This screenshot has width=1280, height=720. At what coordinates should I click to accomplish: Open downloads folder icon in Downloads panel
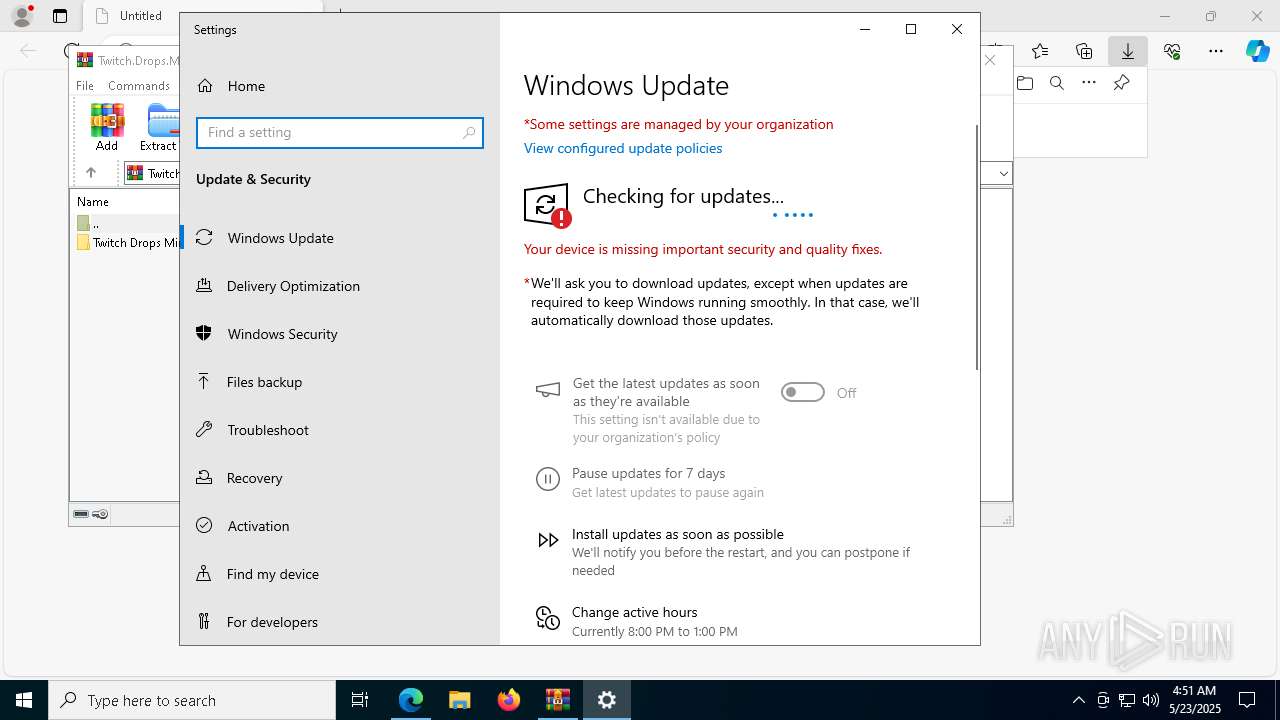1025,83
